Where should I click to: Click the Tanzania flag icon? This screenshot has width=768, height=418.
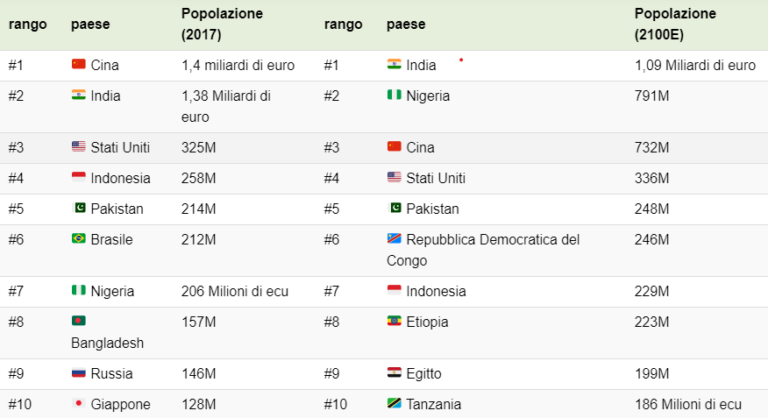(394, 403)
